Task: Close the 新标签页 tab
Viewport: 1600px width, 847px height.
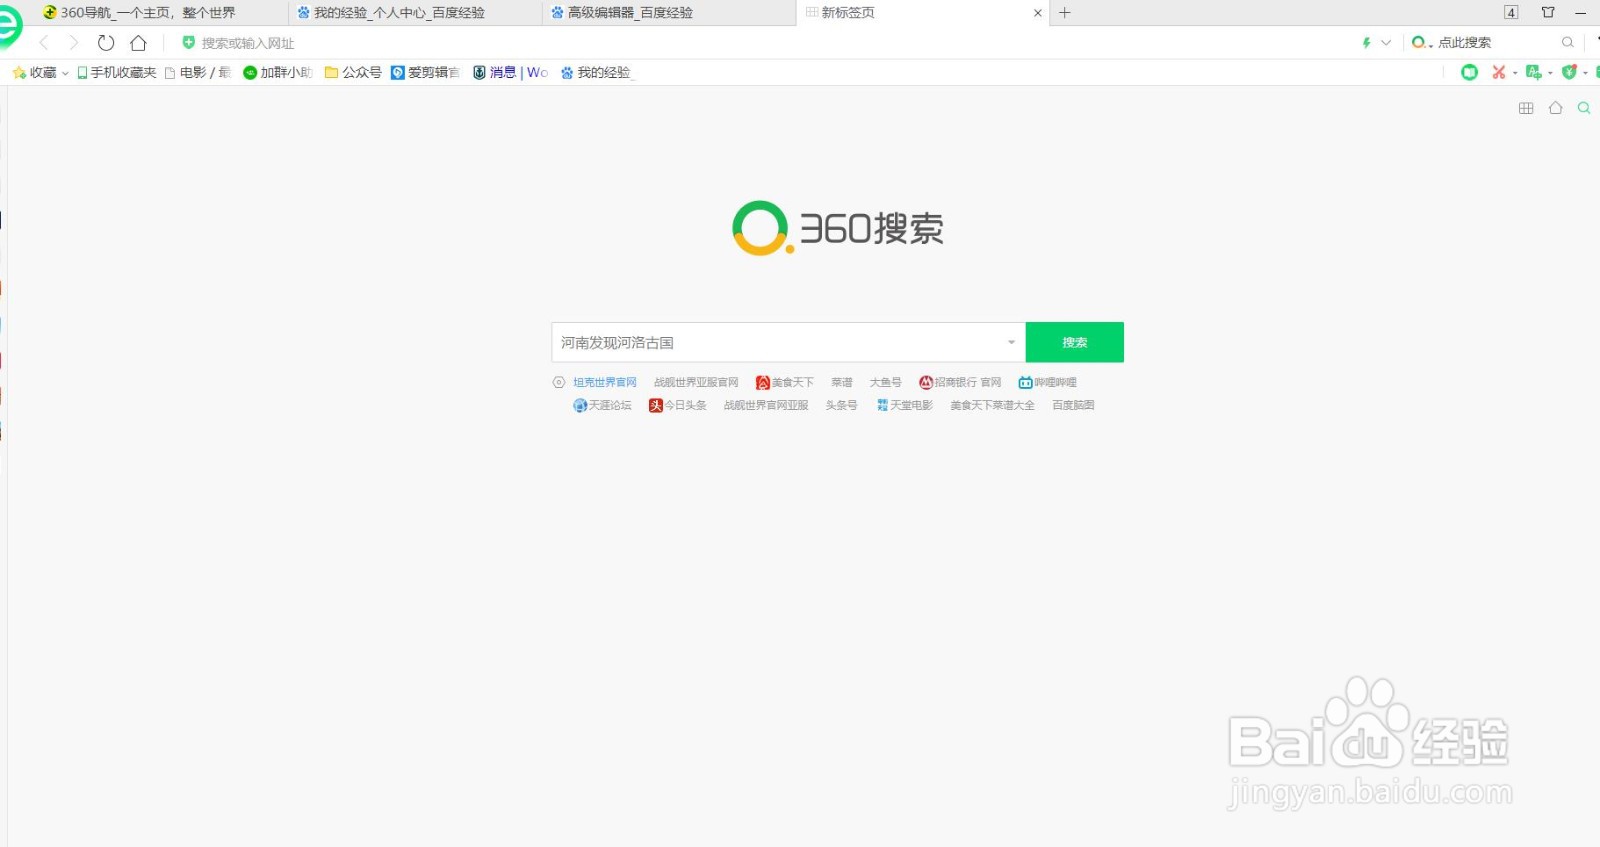Action: pos(1038,13)
